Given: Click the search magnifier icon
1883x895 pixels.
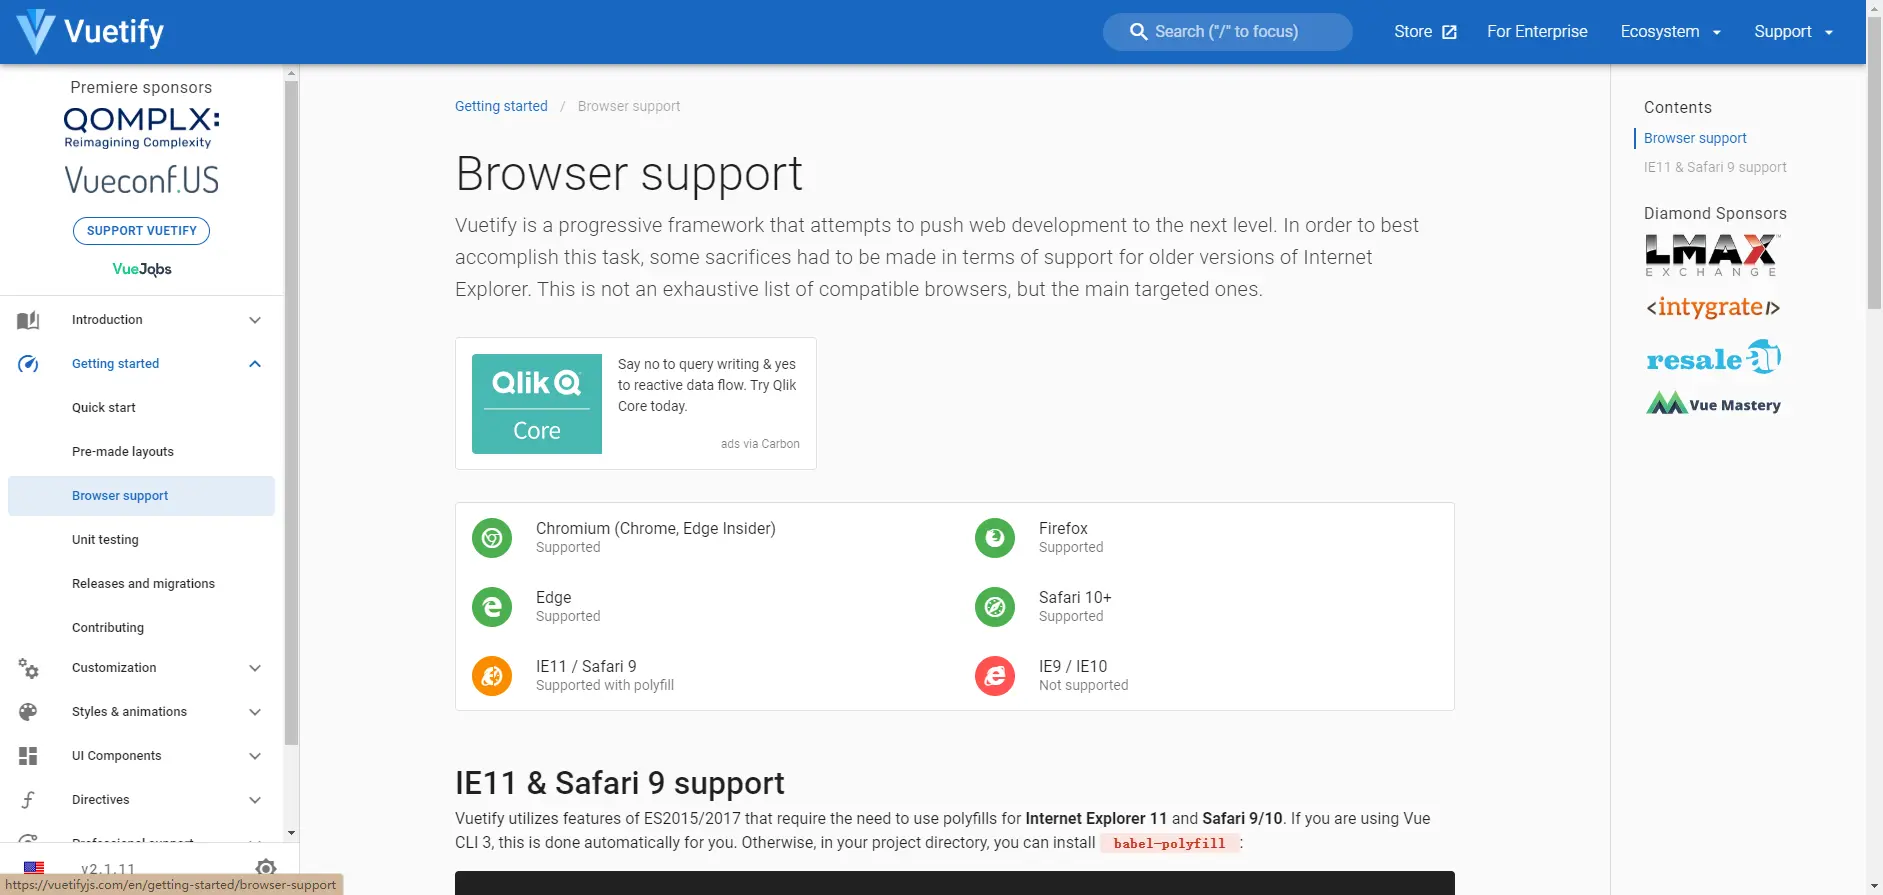Looking at the screenshot, I should coord(1138,32).
